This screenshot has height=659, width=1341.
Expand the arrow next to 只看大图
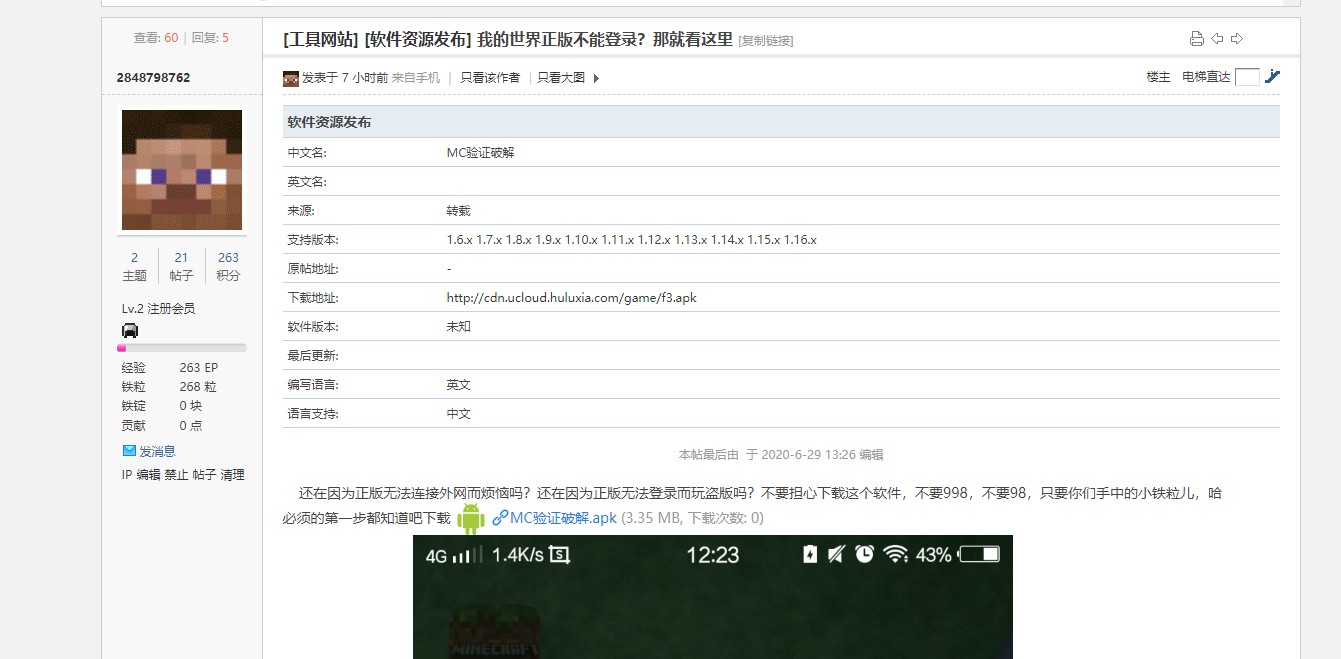coord(596,78)
